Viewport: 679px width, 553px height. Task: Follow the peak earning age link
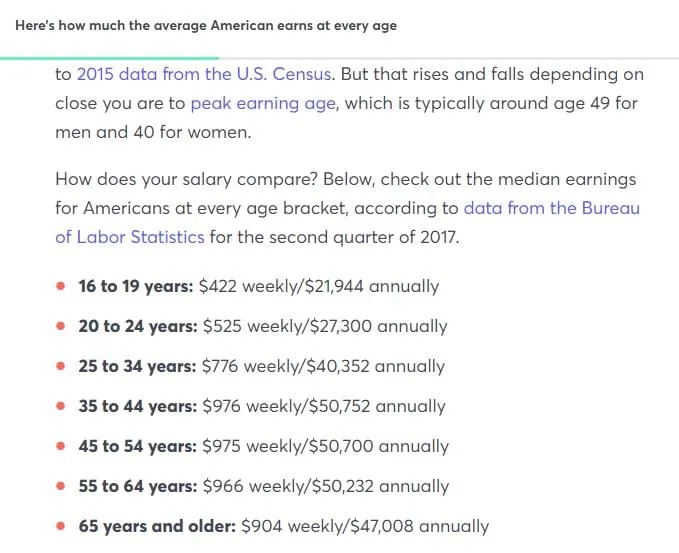tap(263, 103)
